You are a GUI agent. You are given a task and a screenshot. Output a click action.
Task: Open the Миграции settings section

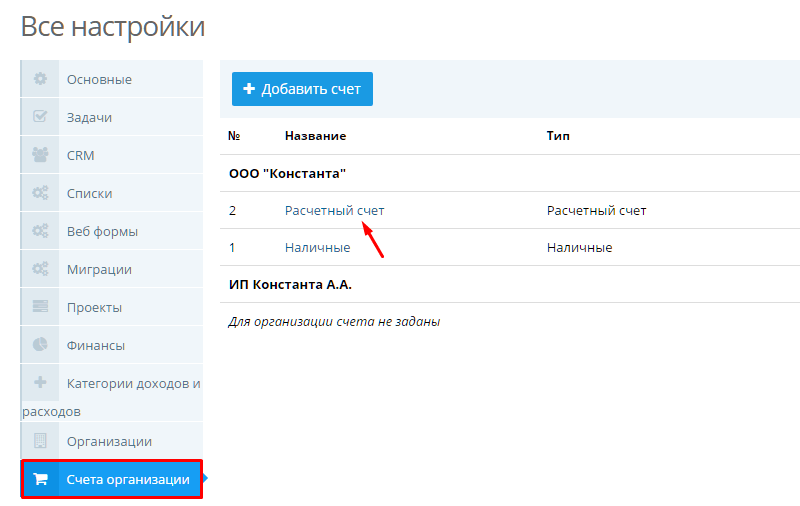(x=99, y=269)
